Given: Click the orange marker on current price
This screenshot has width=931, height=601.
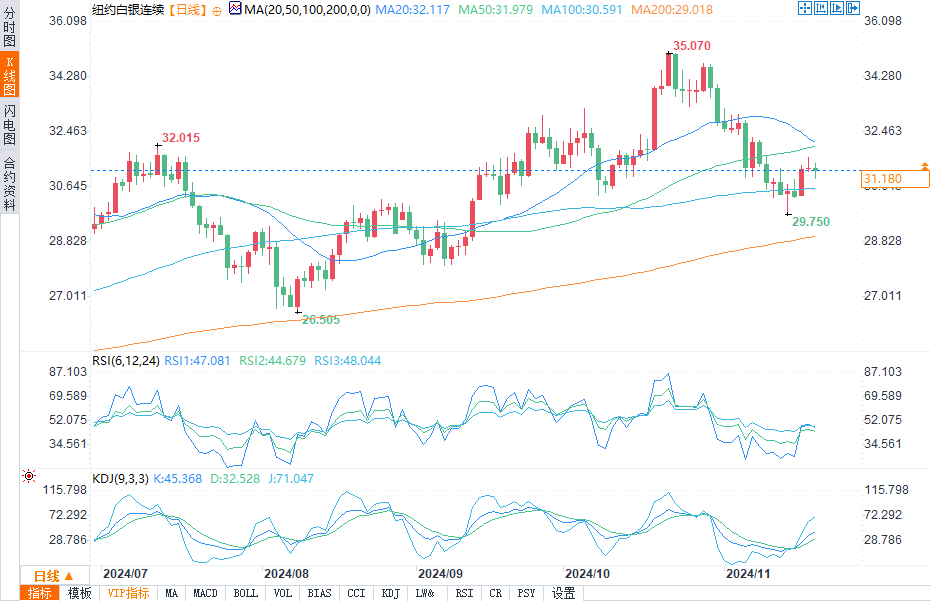Looking at the screenshot, I should [924, 166].
